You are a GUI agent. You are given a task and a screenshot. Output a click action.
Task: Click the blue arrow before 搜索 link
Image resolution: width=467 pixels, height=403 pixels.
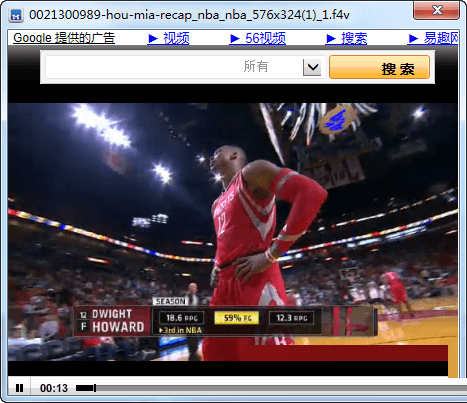point(331,39)
